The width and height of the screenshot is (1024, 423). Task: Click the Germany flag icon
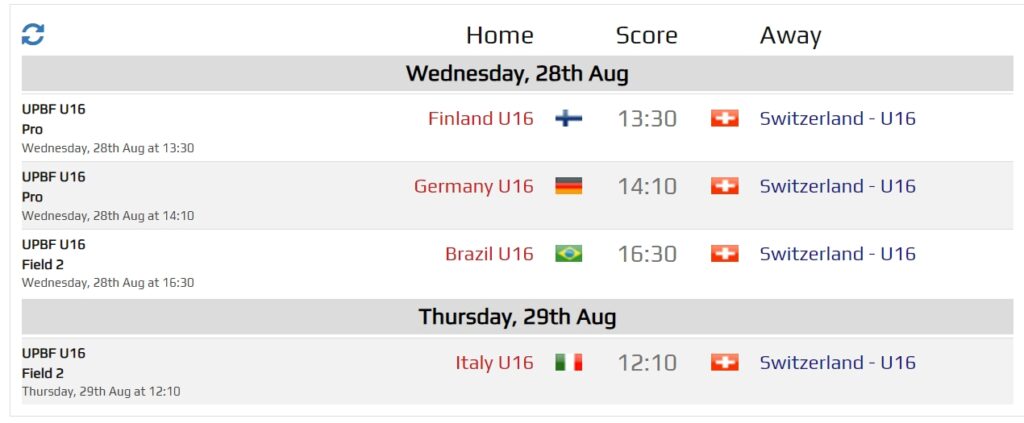[568, 186]
